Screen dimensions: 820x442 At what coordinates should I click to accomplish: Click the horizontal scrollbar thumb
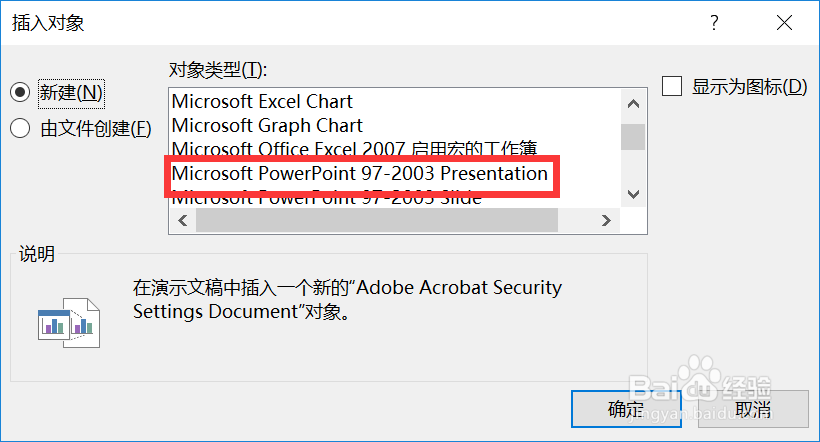point(377,220)
